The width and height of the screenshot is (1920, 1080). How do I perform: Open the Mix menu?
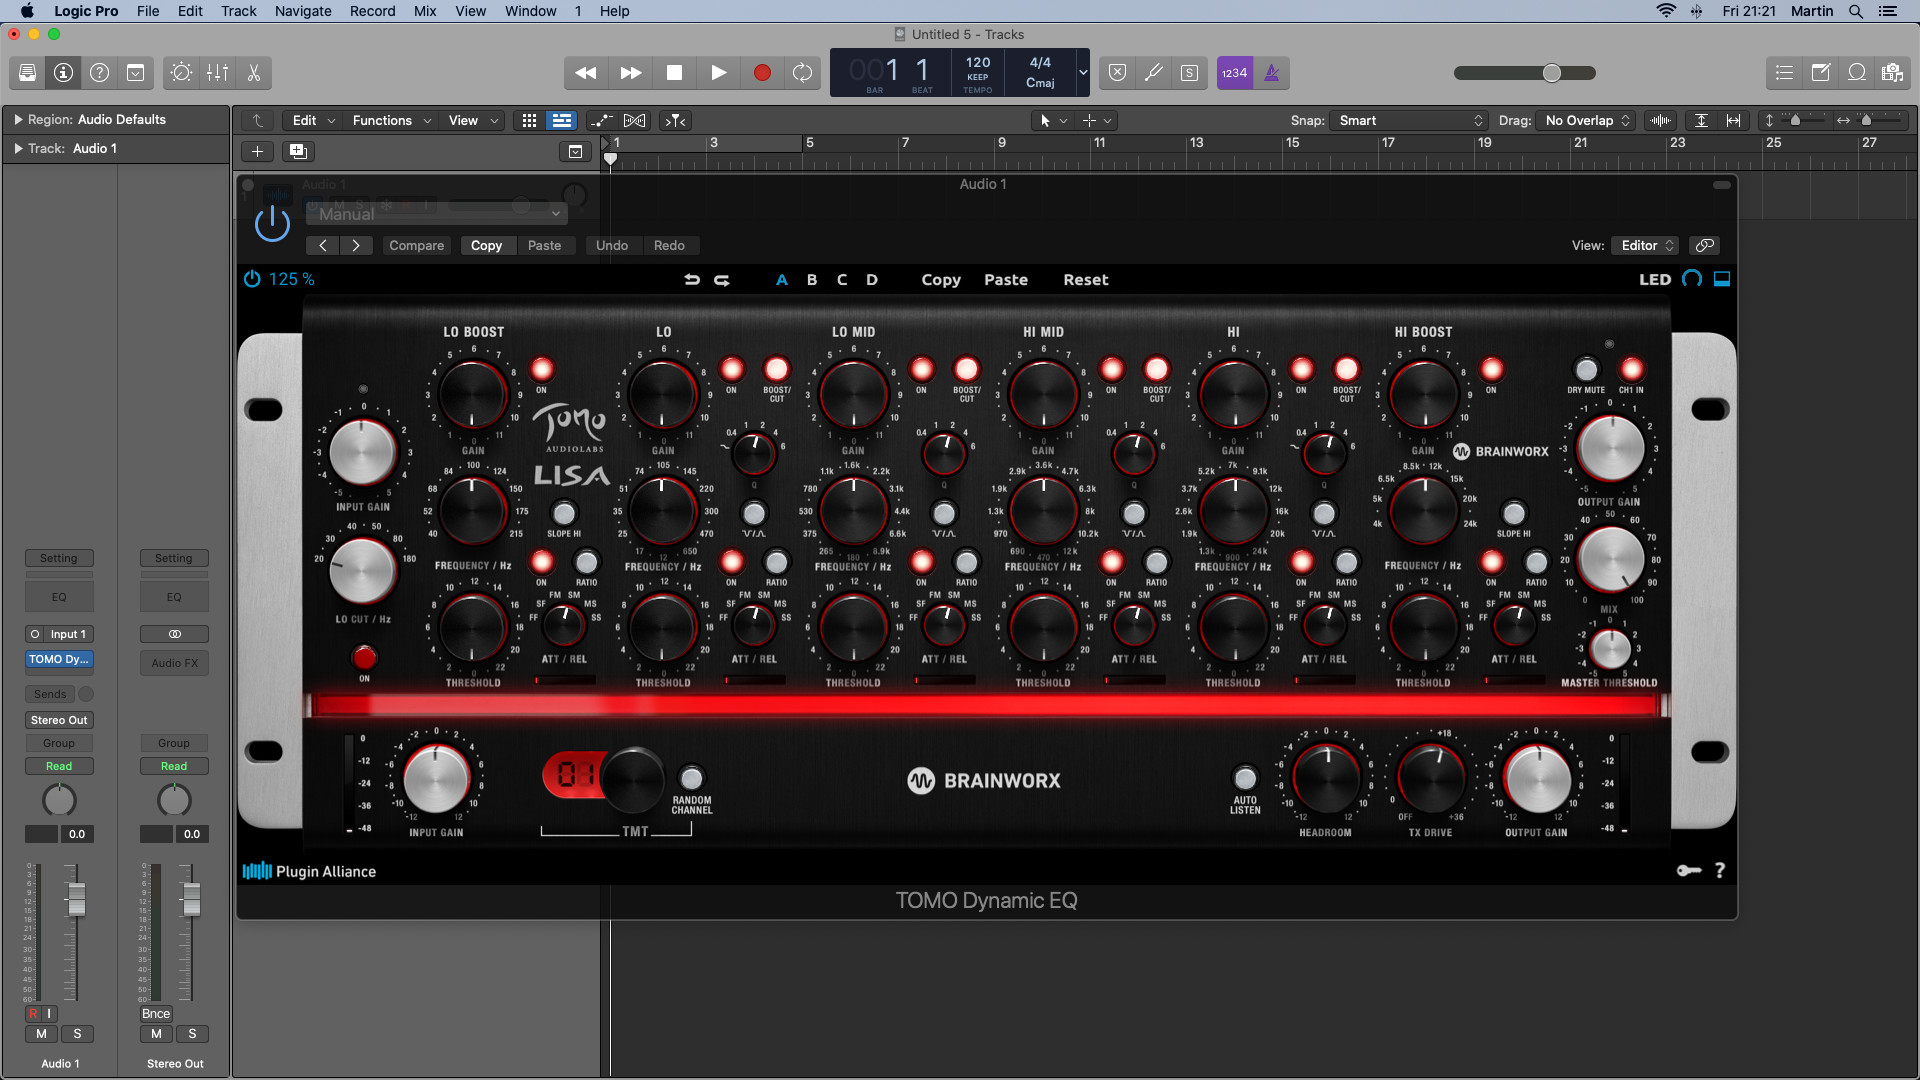click(x=425, y=11)
